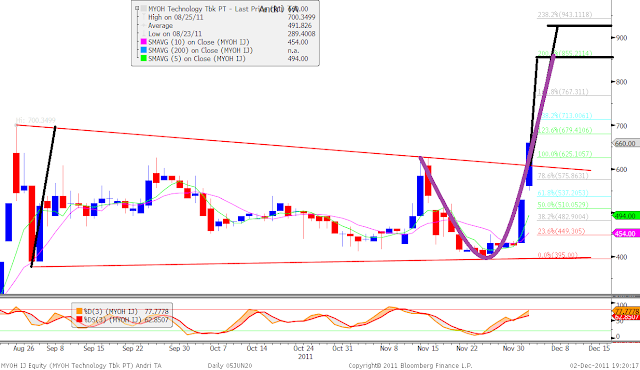Image resolution: width=640 pixels, height=370 pixels.
Task: Click the 'Dec 15' date axis label
Action: [x=599, y=348]
